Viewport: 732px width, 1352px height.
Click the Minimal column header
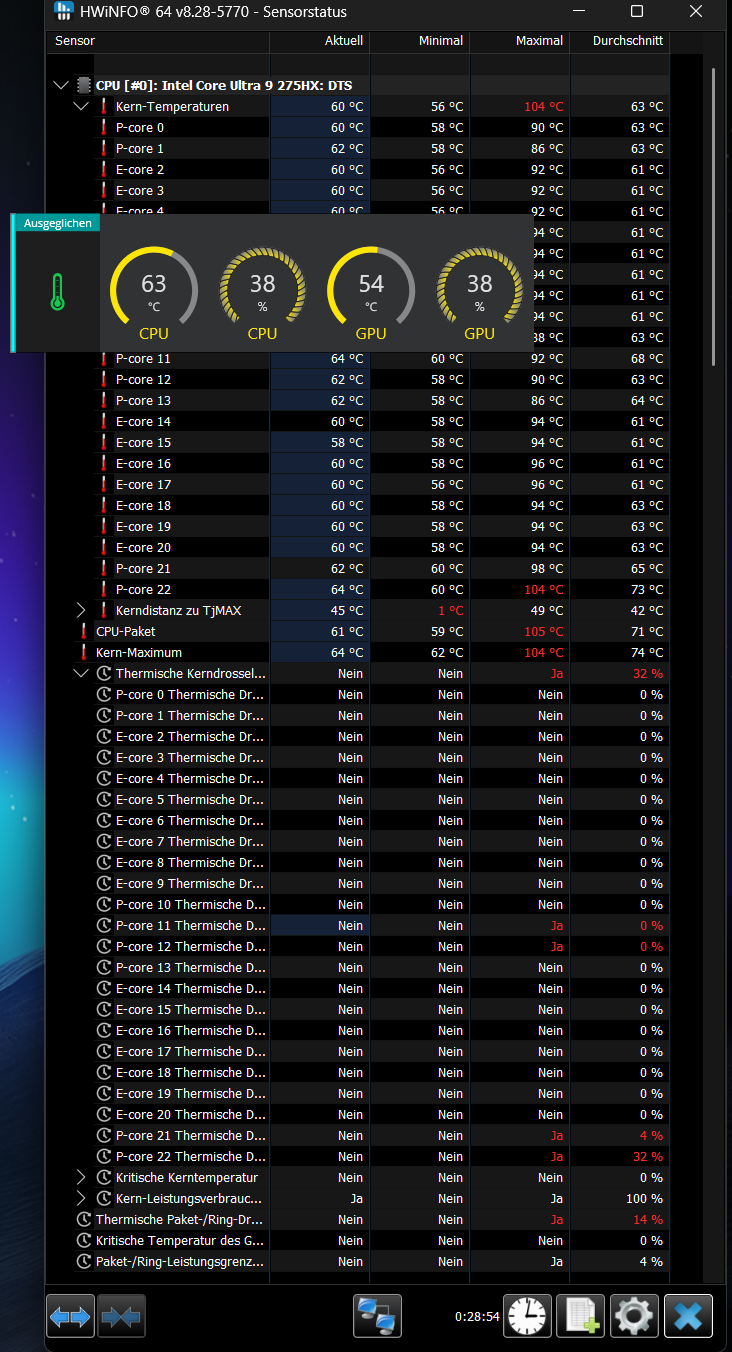[x=419, y=42]
